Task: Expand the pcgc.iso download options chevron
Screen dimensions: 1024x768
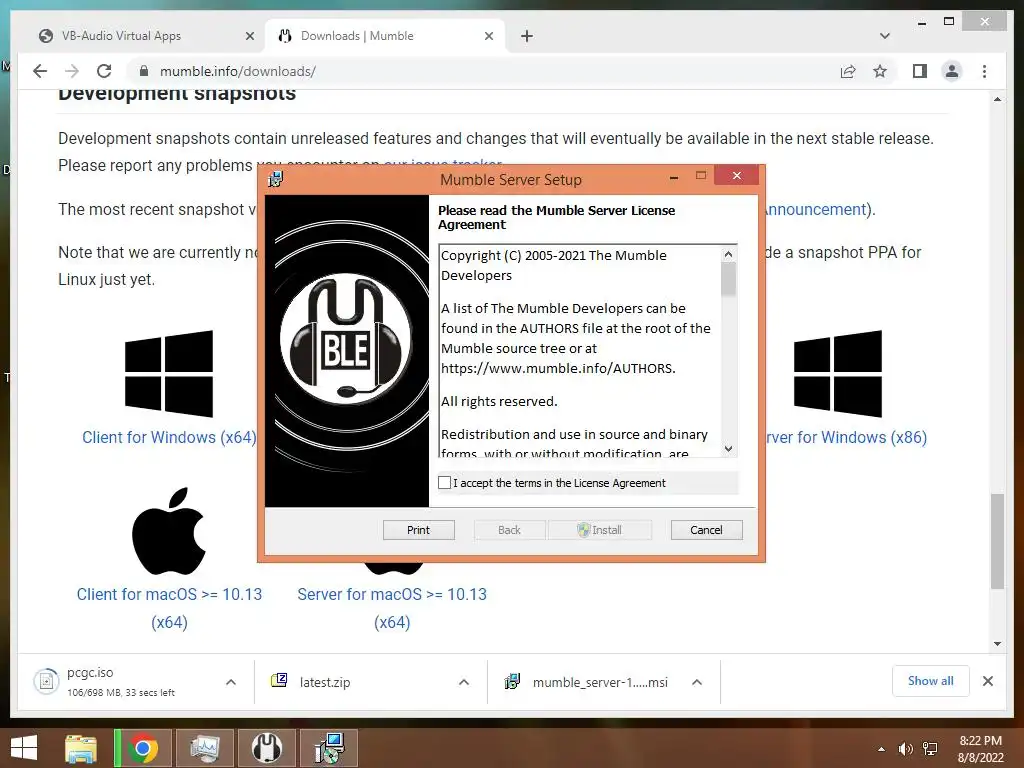Action: [231, 682]
